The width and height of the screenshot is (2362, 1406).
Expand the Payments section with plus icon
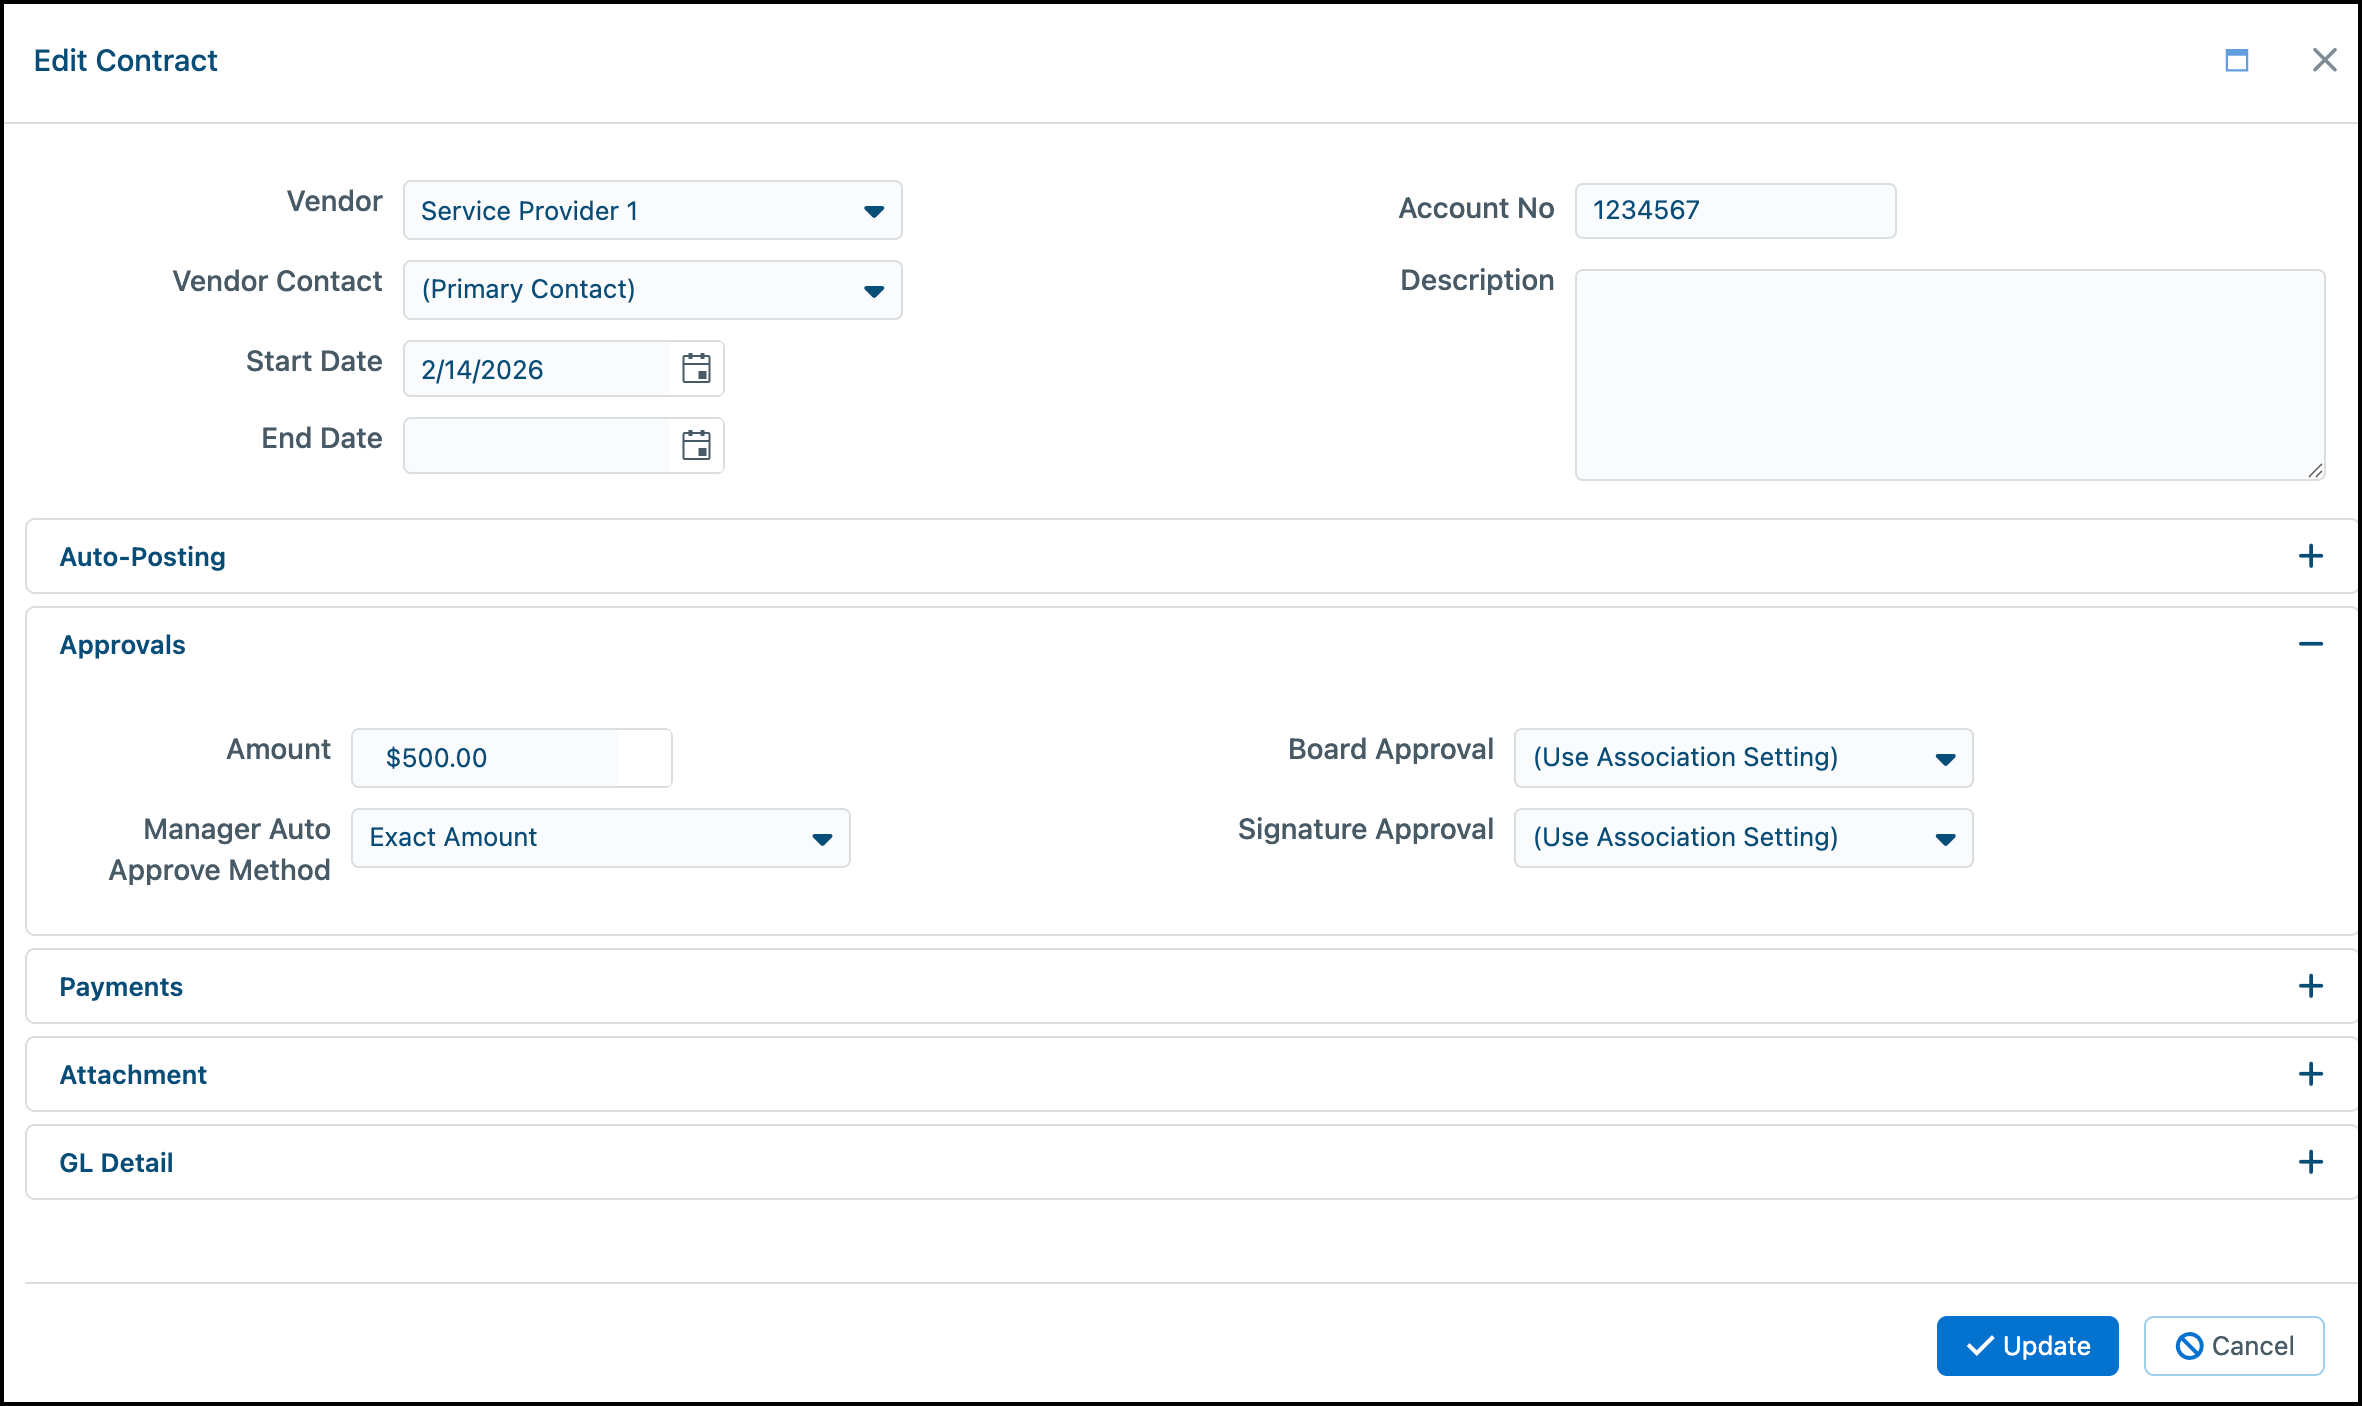(2310, 986)
